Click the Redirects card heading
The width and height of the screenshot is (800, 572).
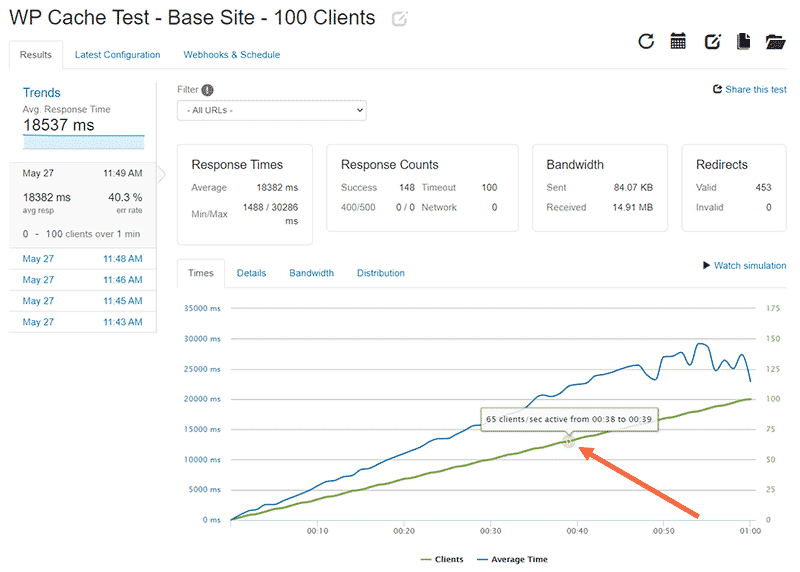pyautogui.click(x=721, y=165)
